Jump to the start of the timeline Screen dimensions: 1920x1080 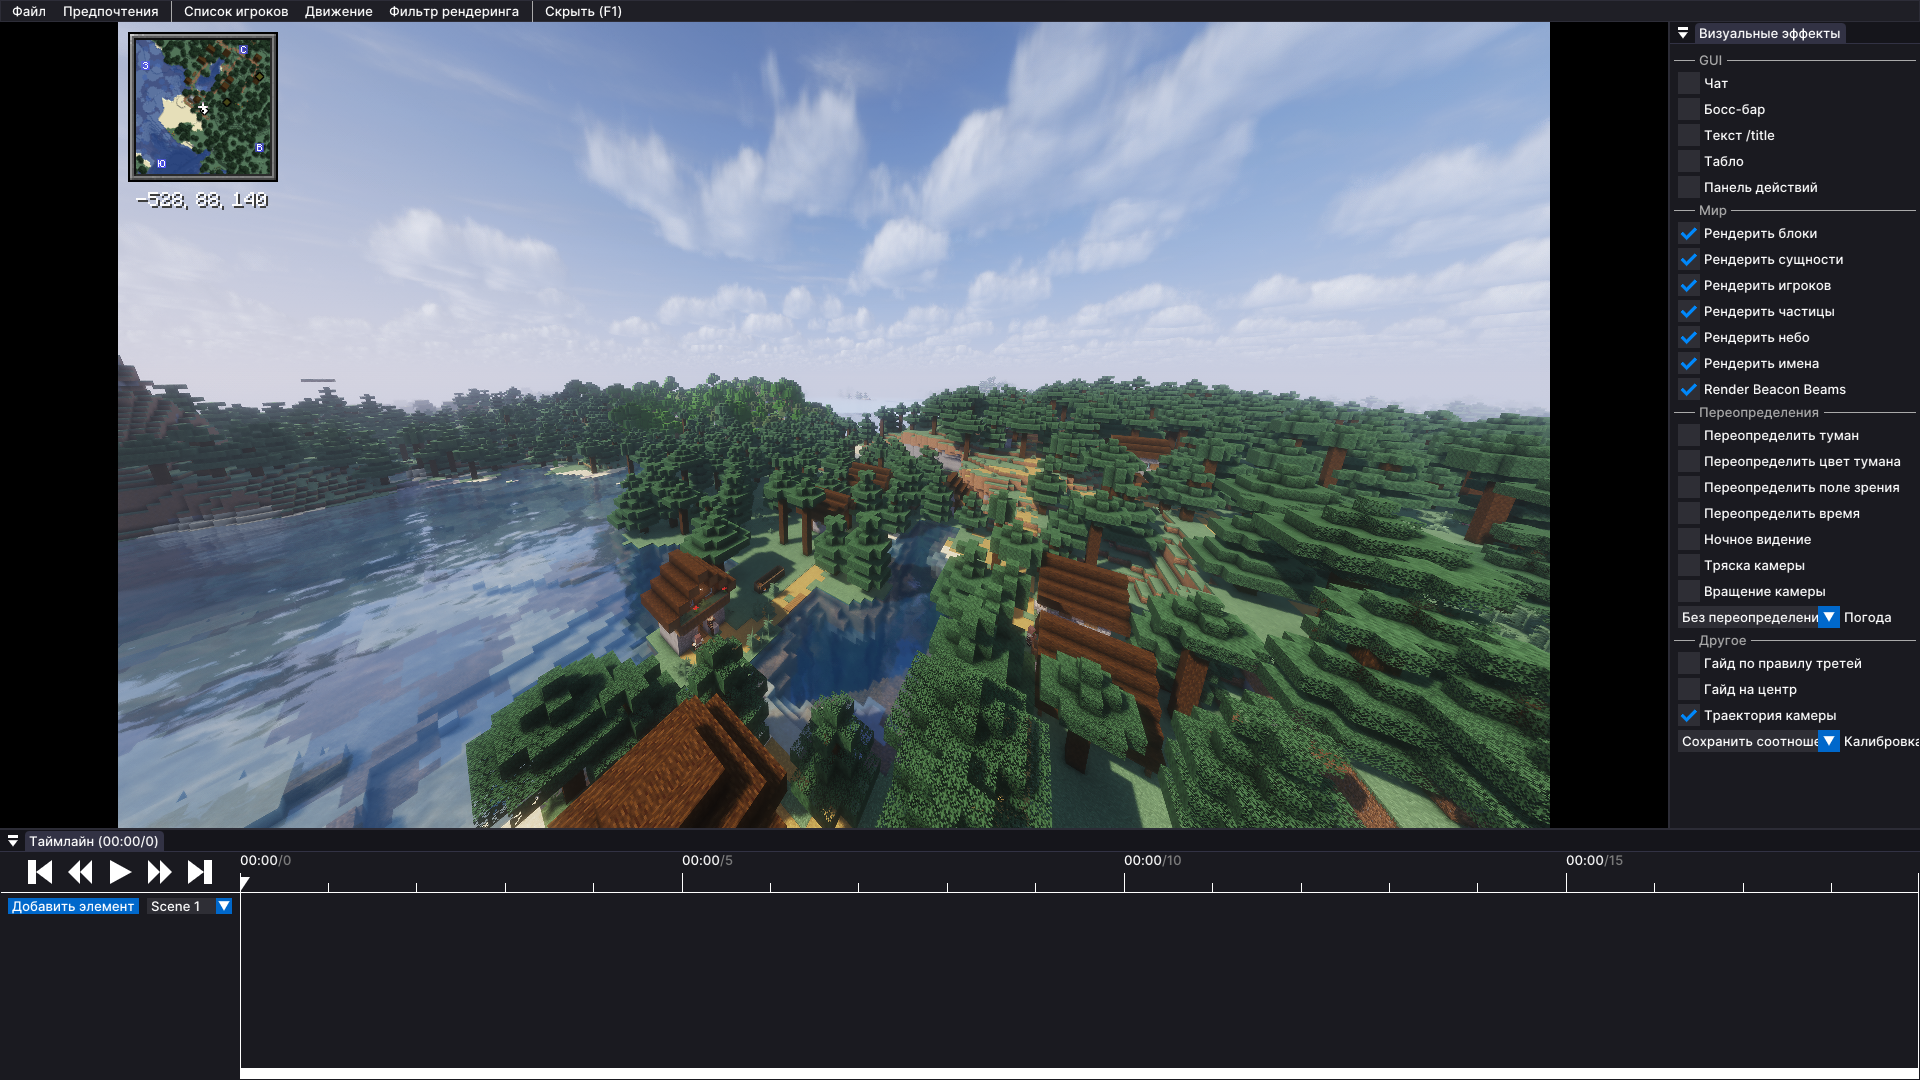pyautogui.click(x=40, y=872)
